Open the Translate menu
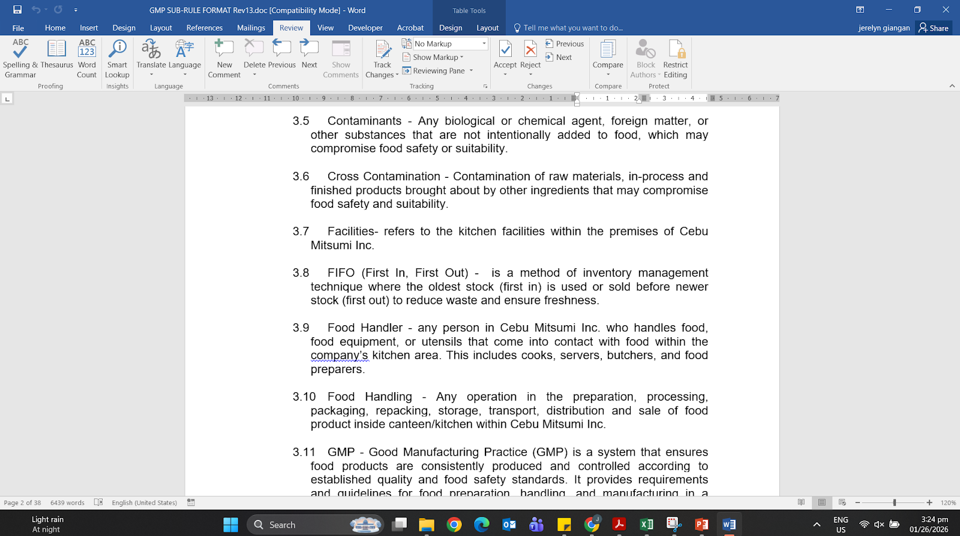Image resolution: width=960 pixels, height=536 pixels. [x=151, y=59]
